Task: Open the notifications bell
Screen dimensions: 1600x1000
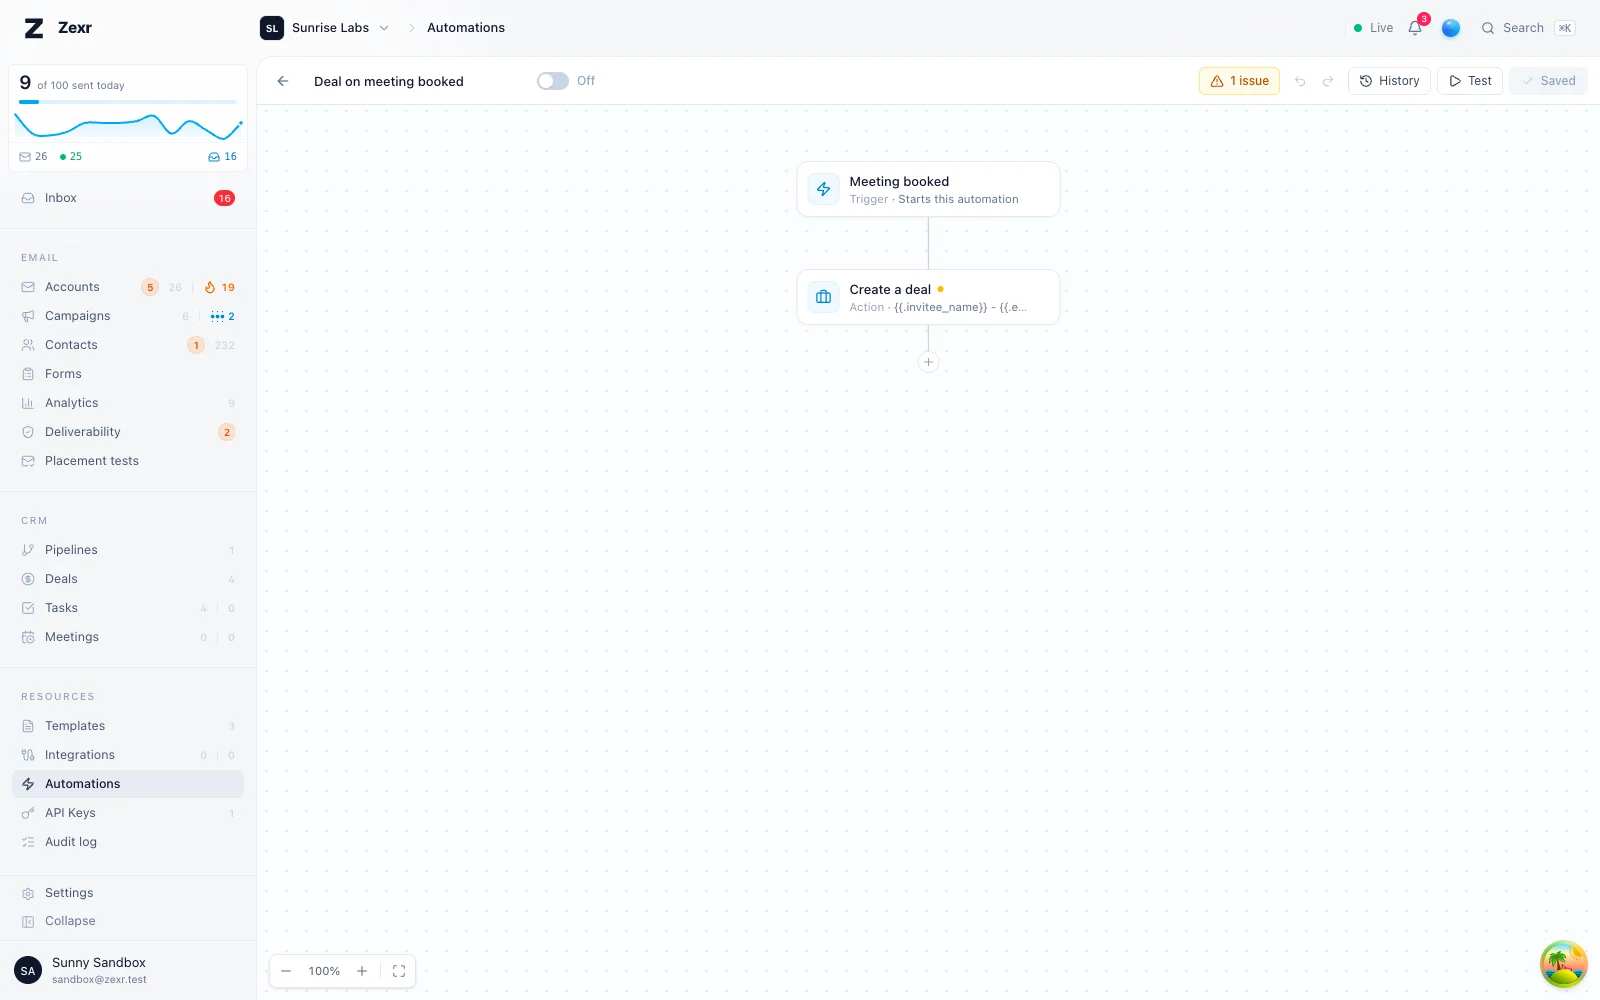Action: pos(1415,28)
